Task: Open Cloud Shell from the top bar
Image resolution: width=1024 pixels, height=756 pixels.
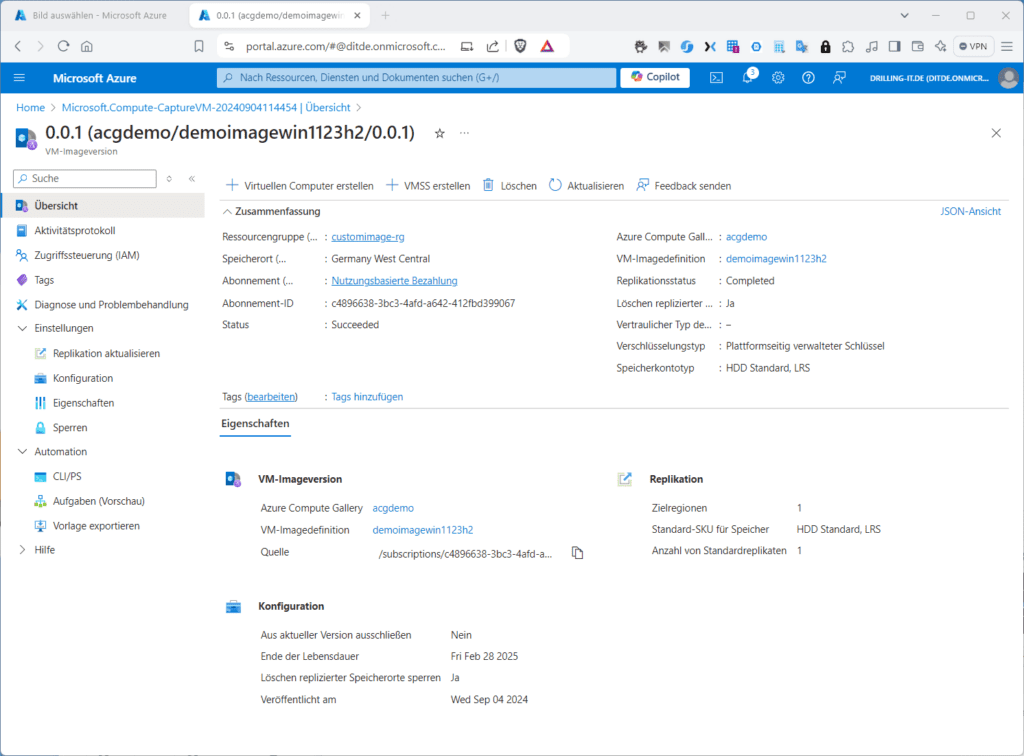Action: pos(716,78)
